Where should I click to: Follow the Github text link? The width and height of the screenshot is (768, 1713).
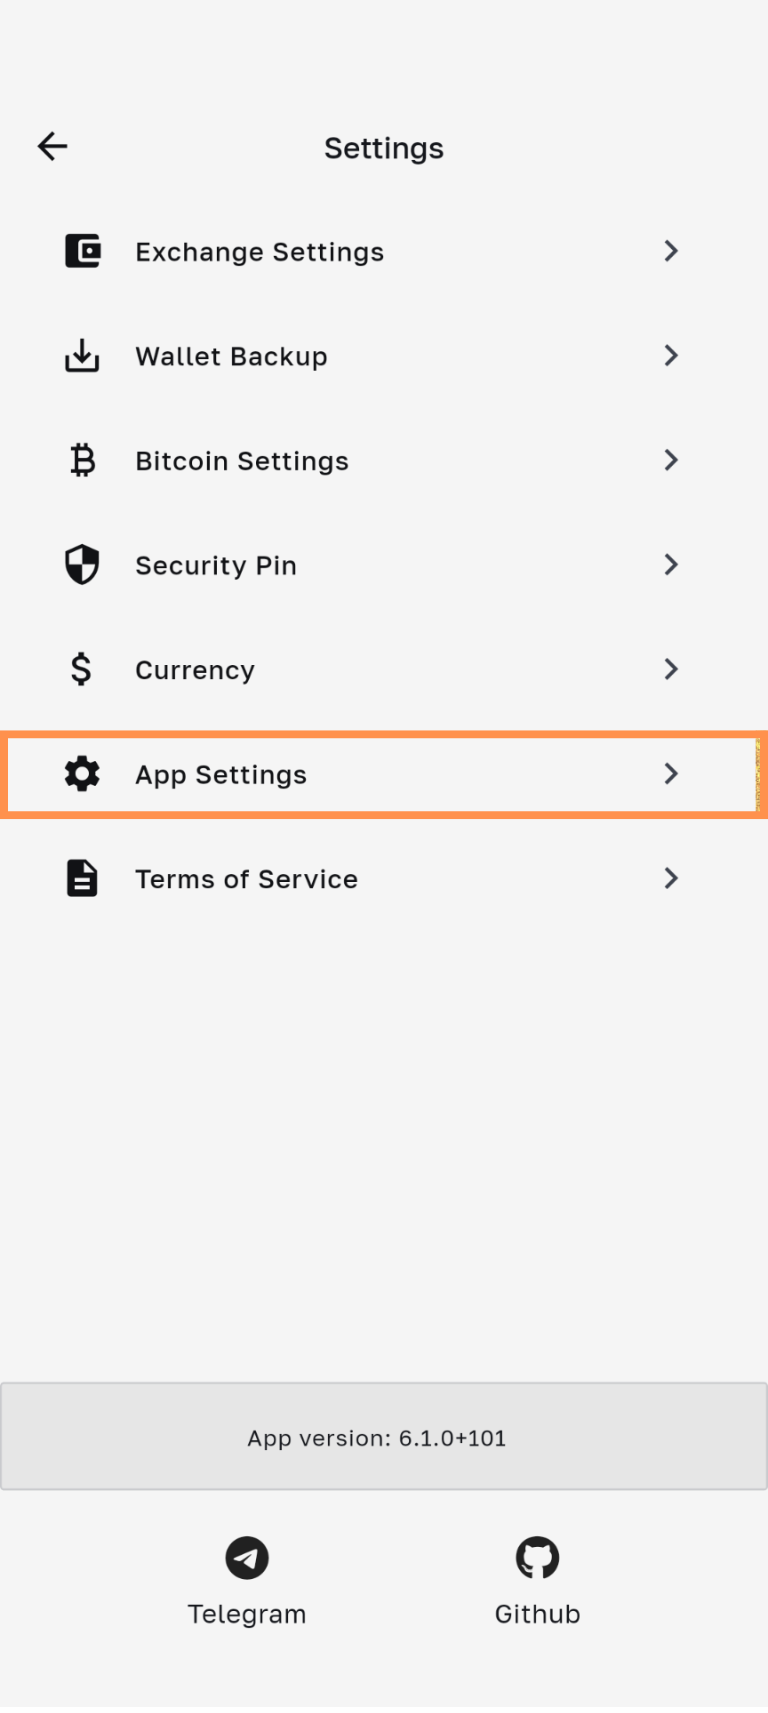pos(537,1614)
